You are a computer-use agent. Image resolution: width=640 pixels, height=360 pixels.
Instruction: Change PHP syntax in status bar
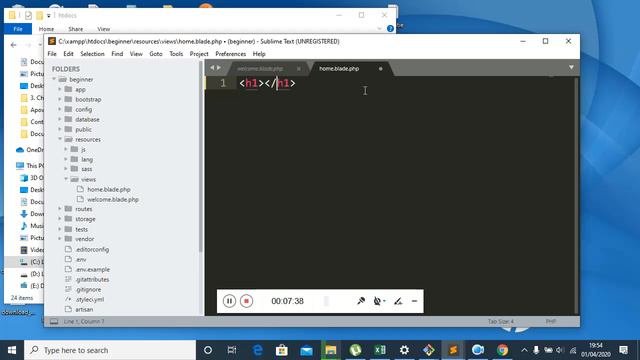pyautogui.click(x=551, y=322)
